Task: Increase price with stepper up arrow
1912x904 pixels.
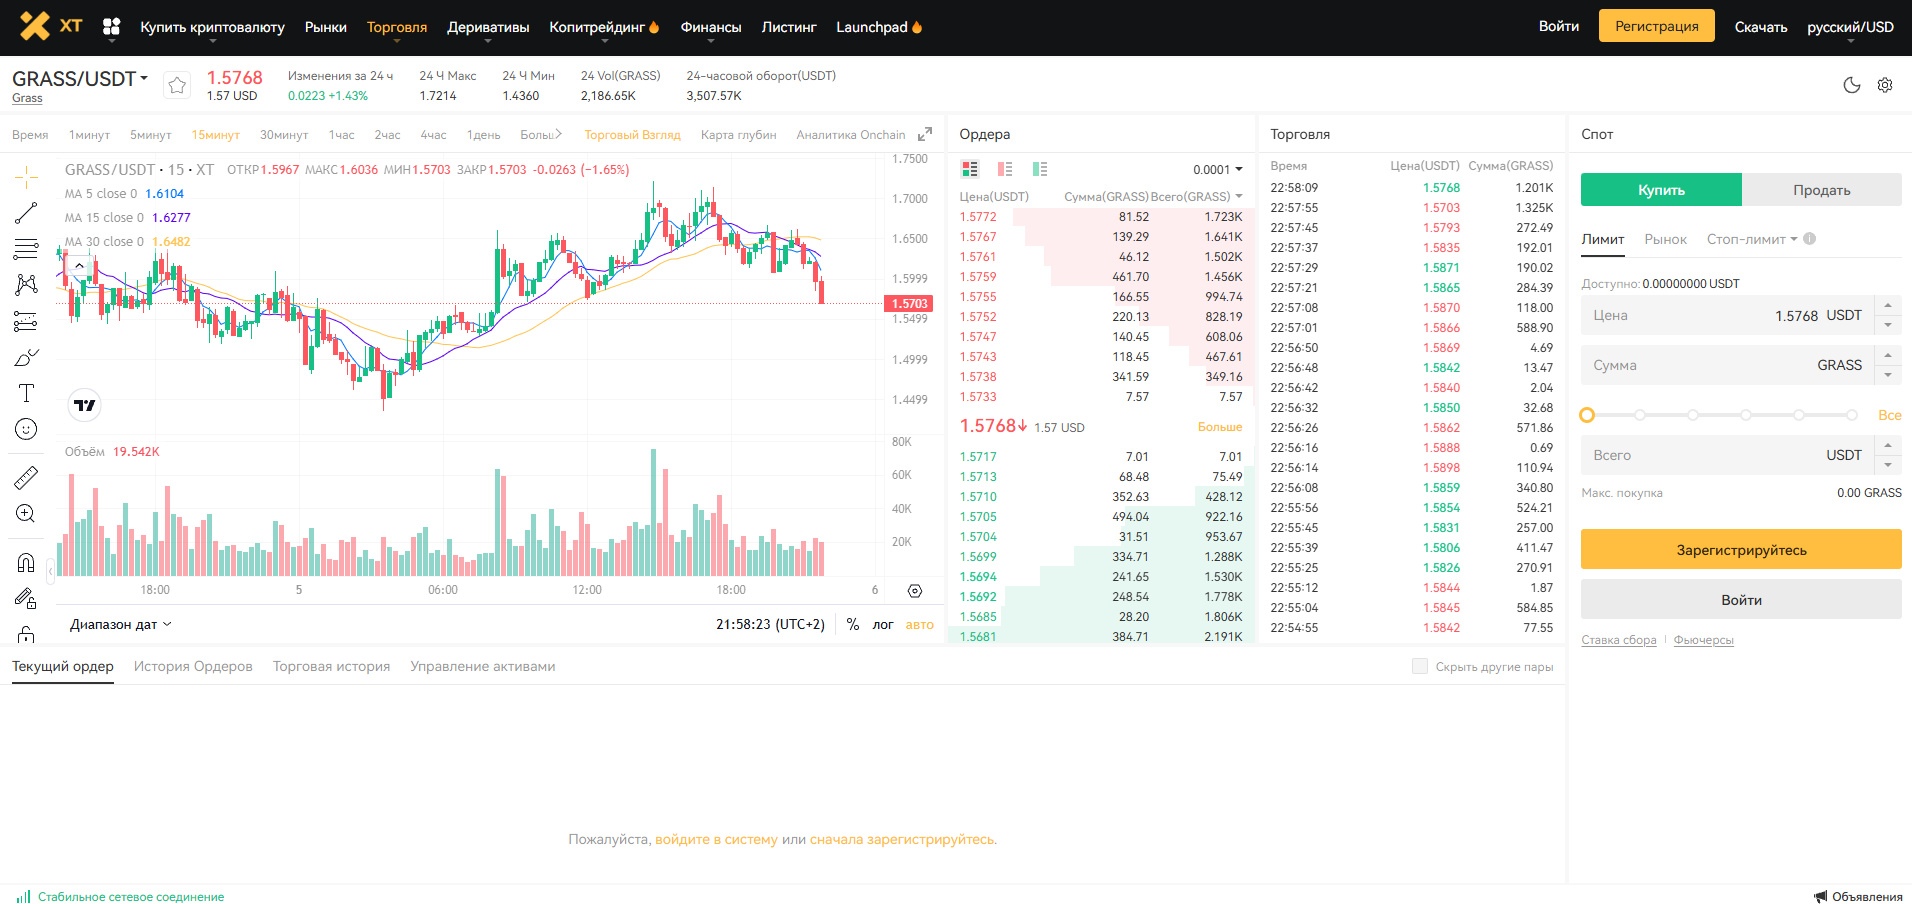Action: click(1888, 305)
